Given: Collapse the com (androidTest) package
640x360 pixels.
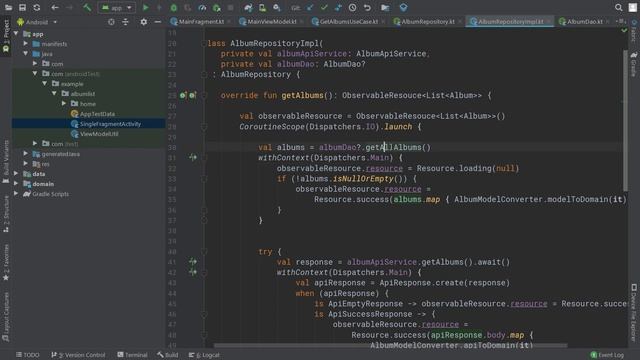Looking at the screenshot, I should pyautogui.click(x=35, y=73).
